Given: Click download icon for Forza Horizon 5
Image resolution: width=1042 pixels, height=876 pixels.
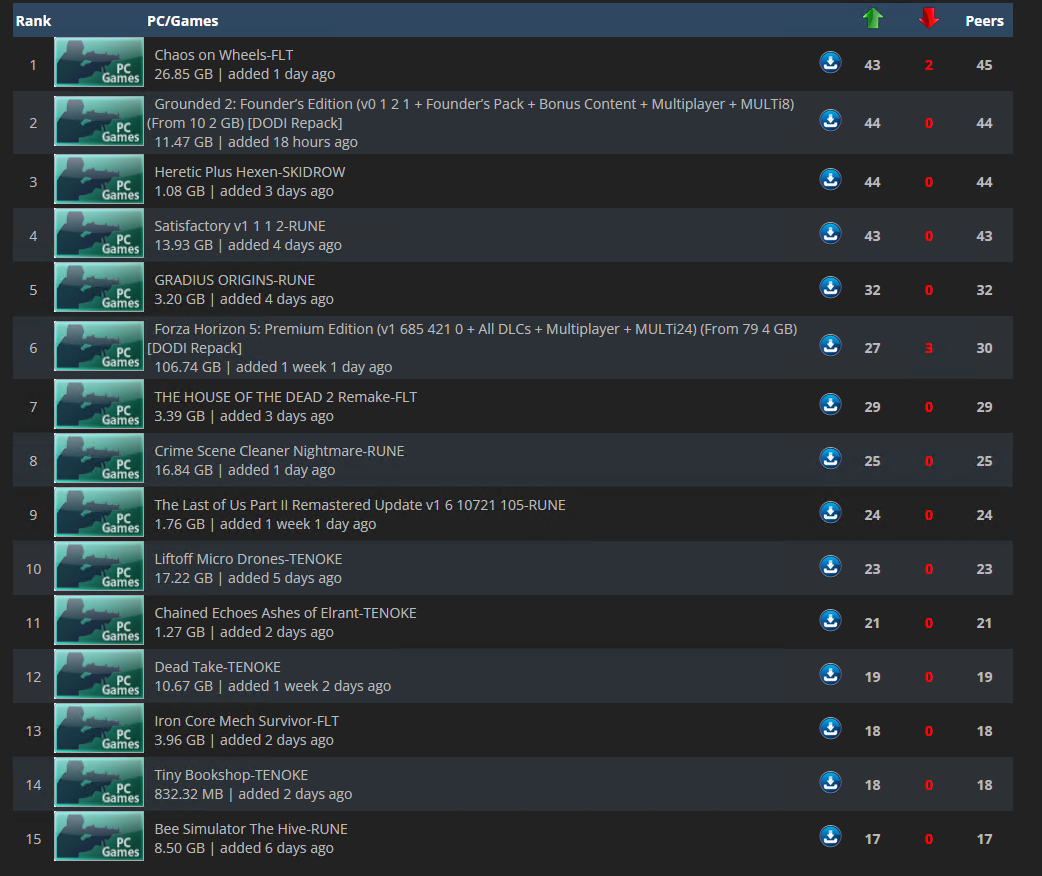Looking at the screenshot, I should tap(830, 346).
